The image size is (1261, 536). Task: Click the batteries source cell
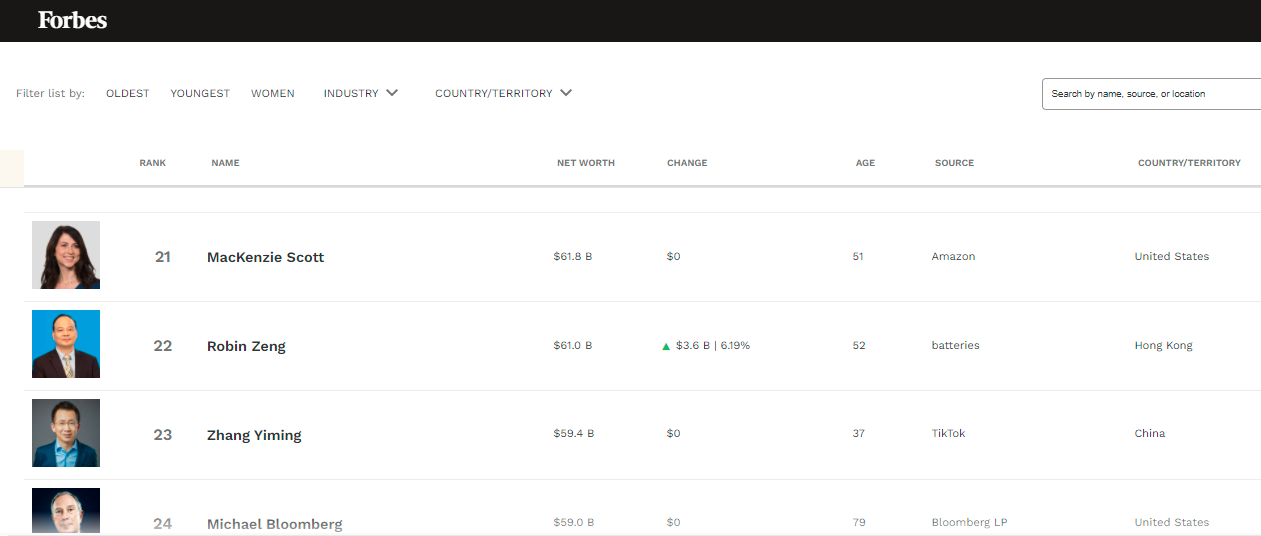coord(955,346)
